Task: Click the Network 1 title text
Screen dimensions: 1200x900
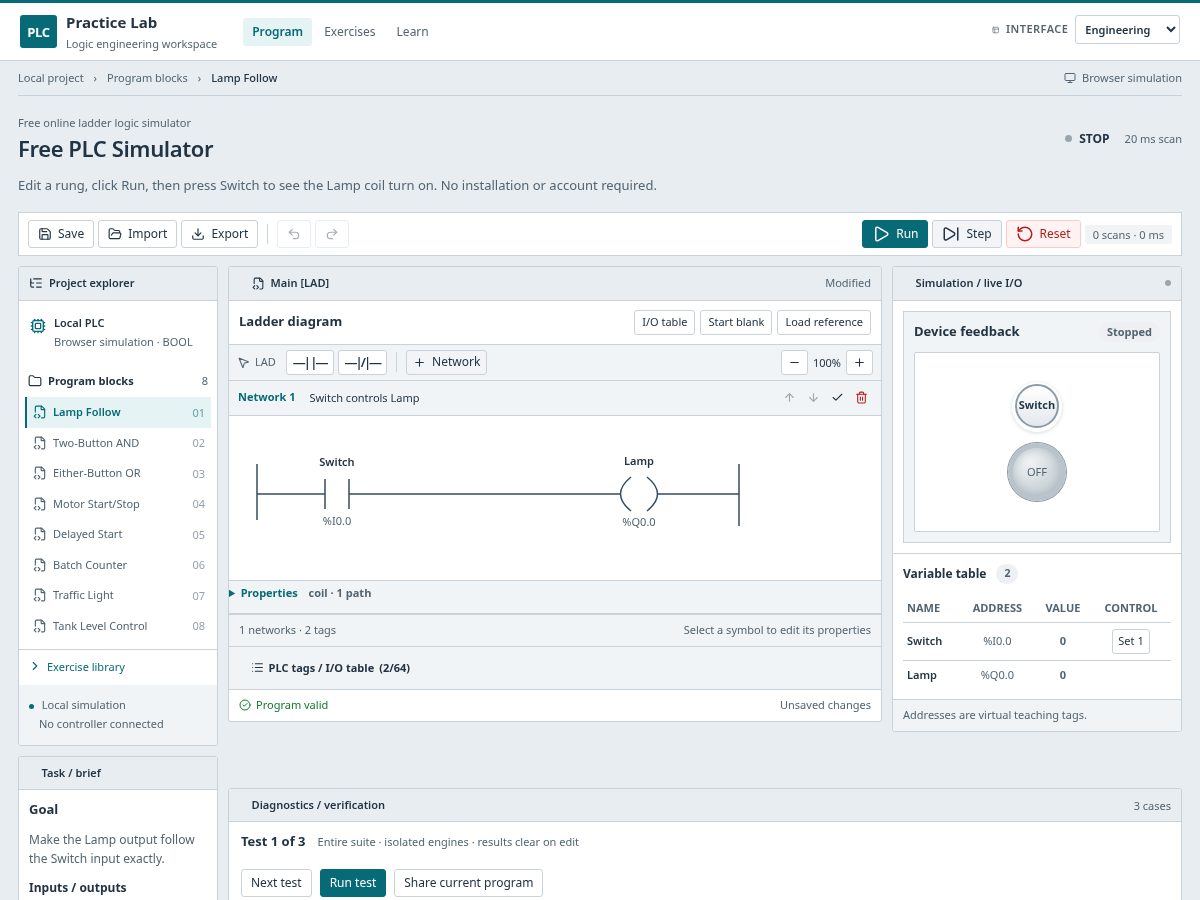Action: click(x=266, y=397)
